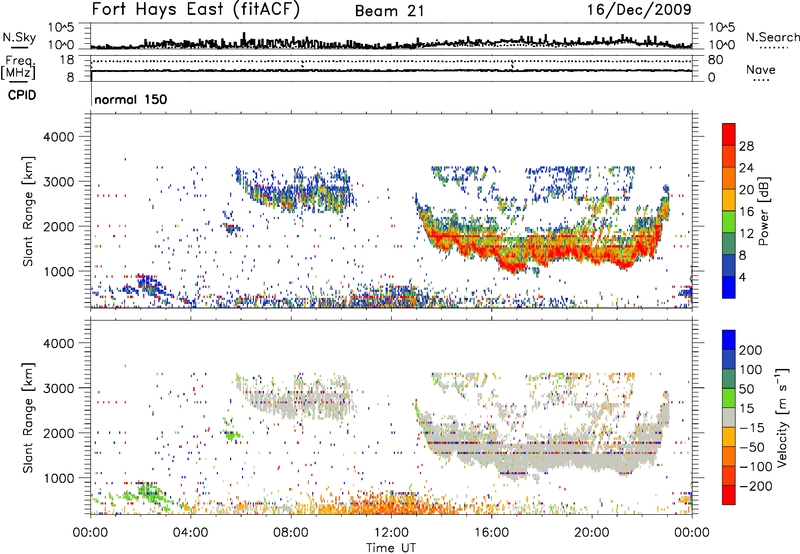Viewport: 800px width, 554px height.
Task: Click the blue top of the velocity color bar
Action: point(729,340)
